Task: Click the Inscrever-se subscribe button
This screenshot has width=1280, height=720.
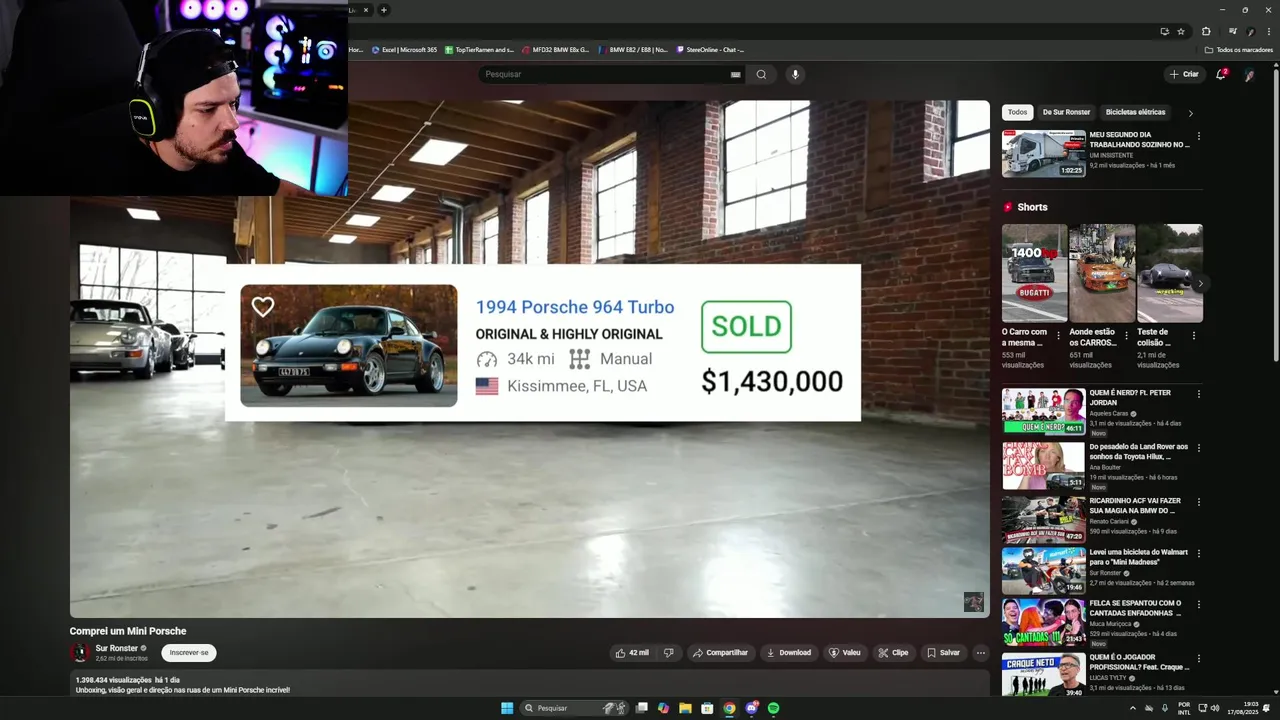Action: coord(189,653)
